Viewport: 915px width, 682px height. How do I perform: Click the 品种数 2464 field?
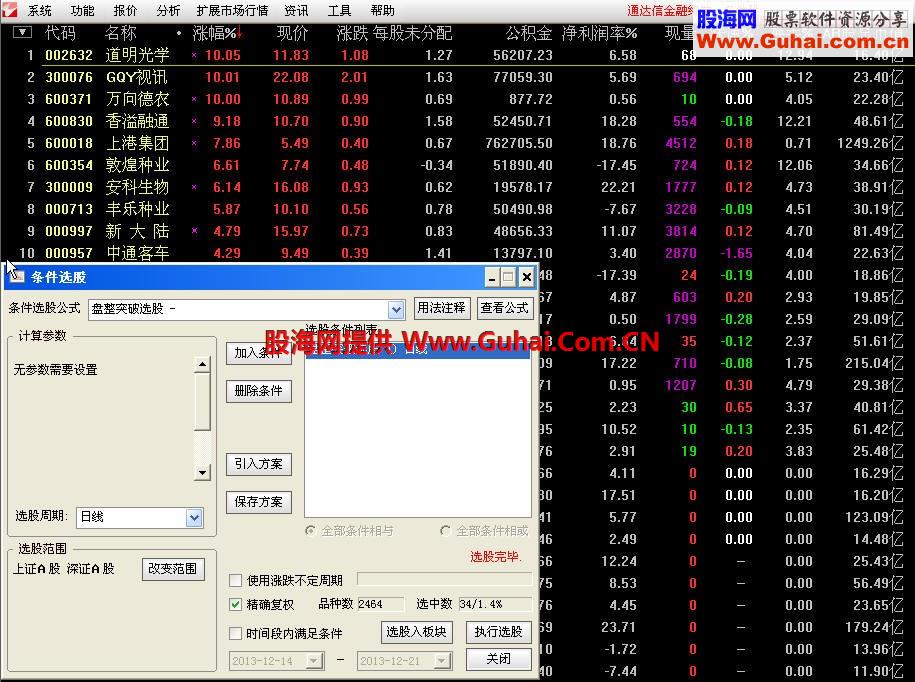380,604
